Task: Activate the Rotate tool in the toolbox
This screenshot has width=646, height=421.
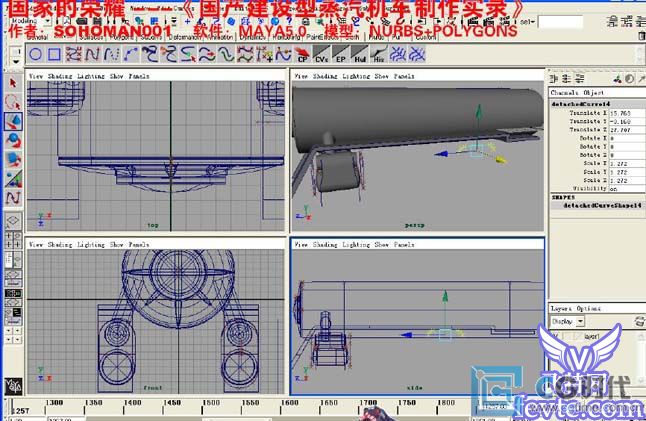Action: 13,140
